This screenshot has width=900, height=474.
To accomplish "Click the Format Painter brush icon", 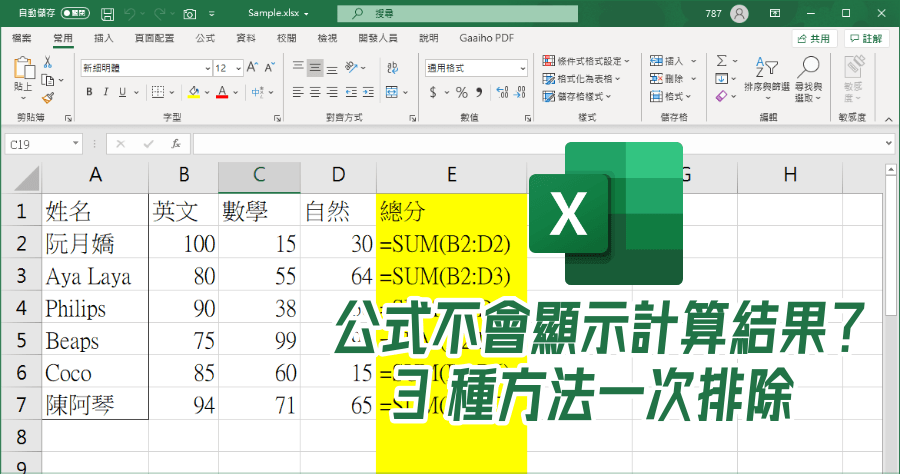I will [48, 98].
